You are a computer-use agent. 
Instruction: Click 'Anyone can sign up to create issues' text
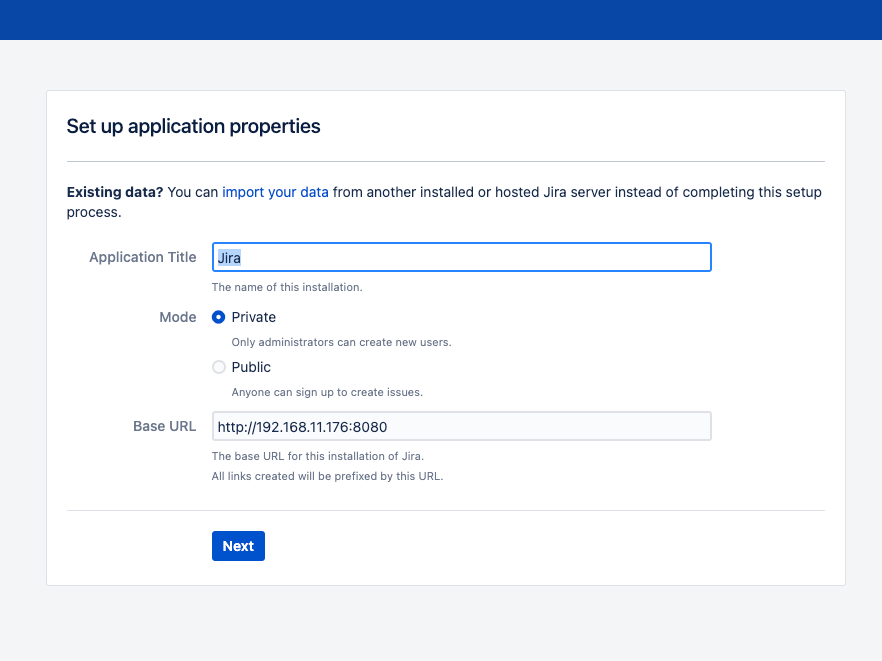click(x=327, y=393)
